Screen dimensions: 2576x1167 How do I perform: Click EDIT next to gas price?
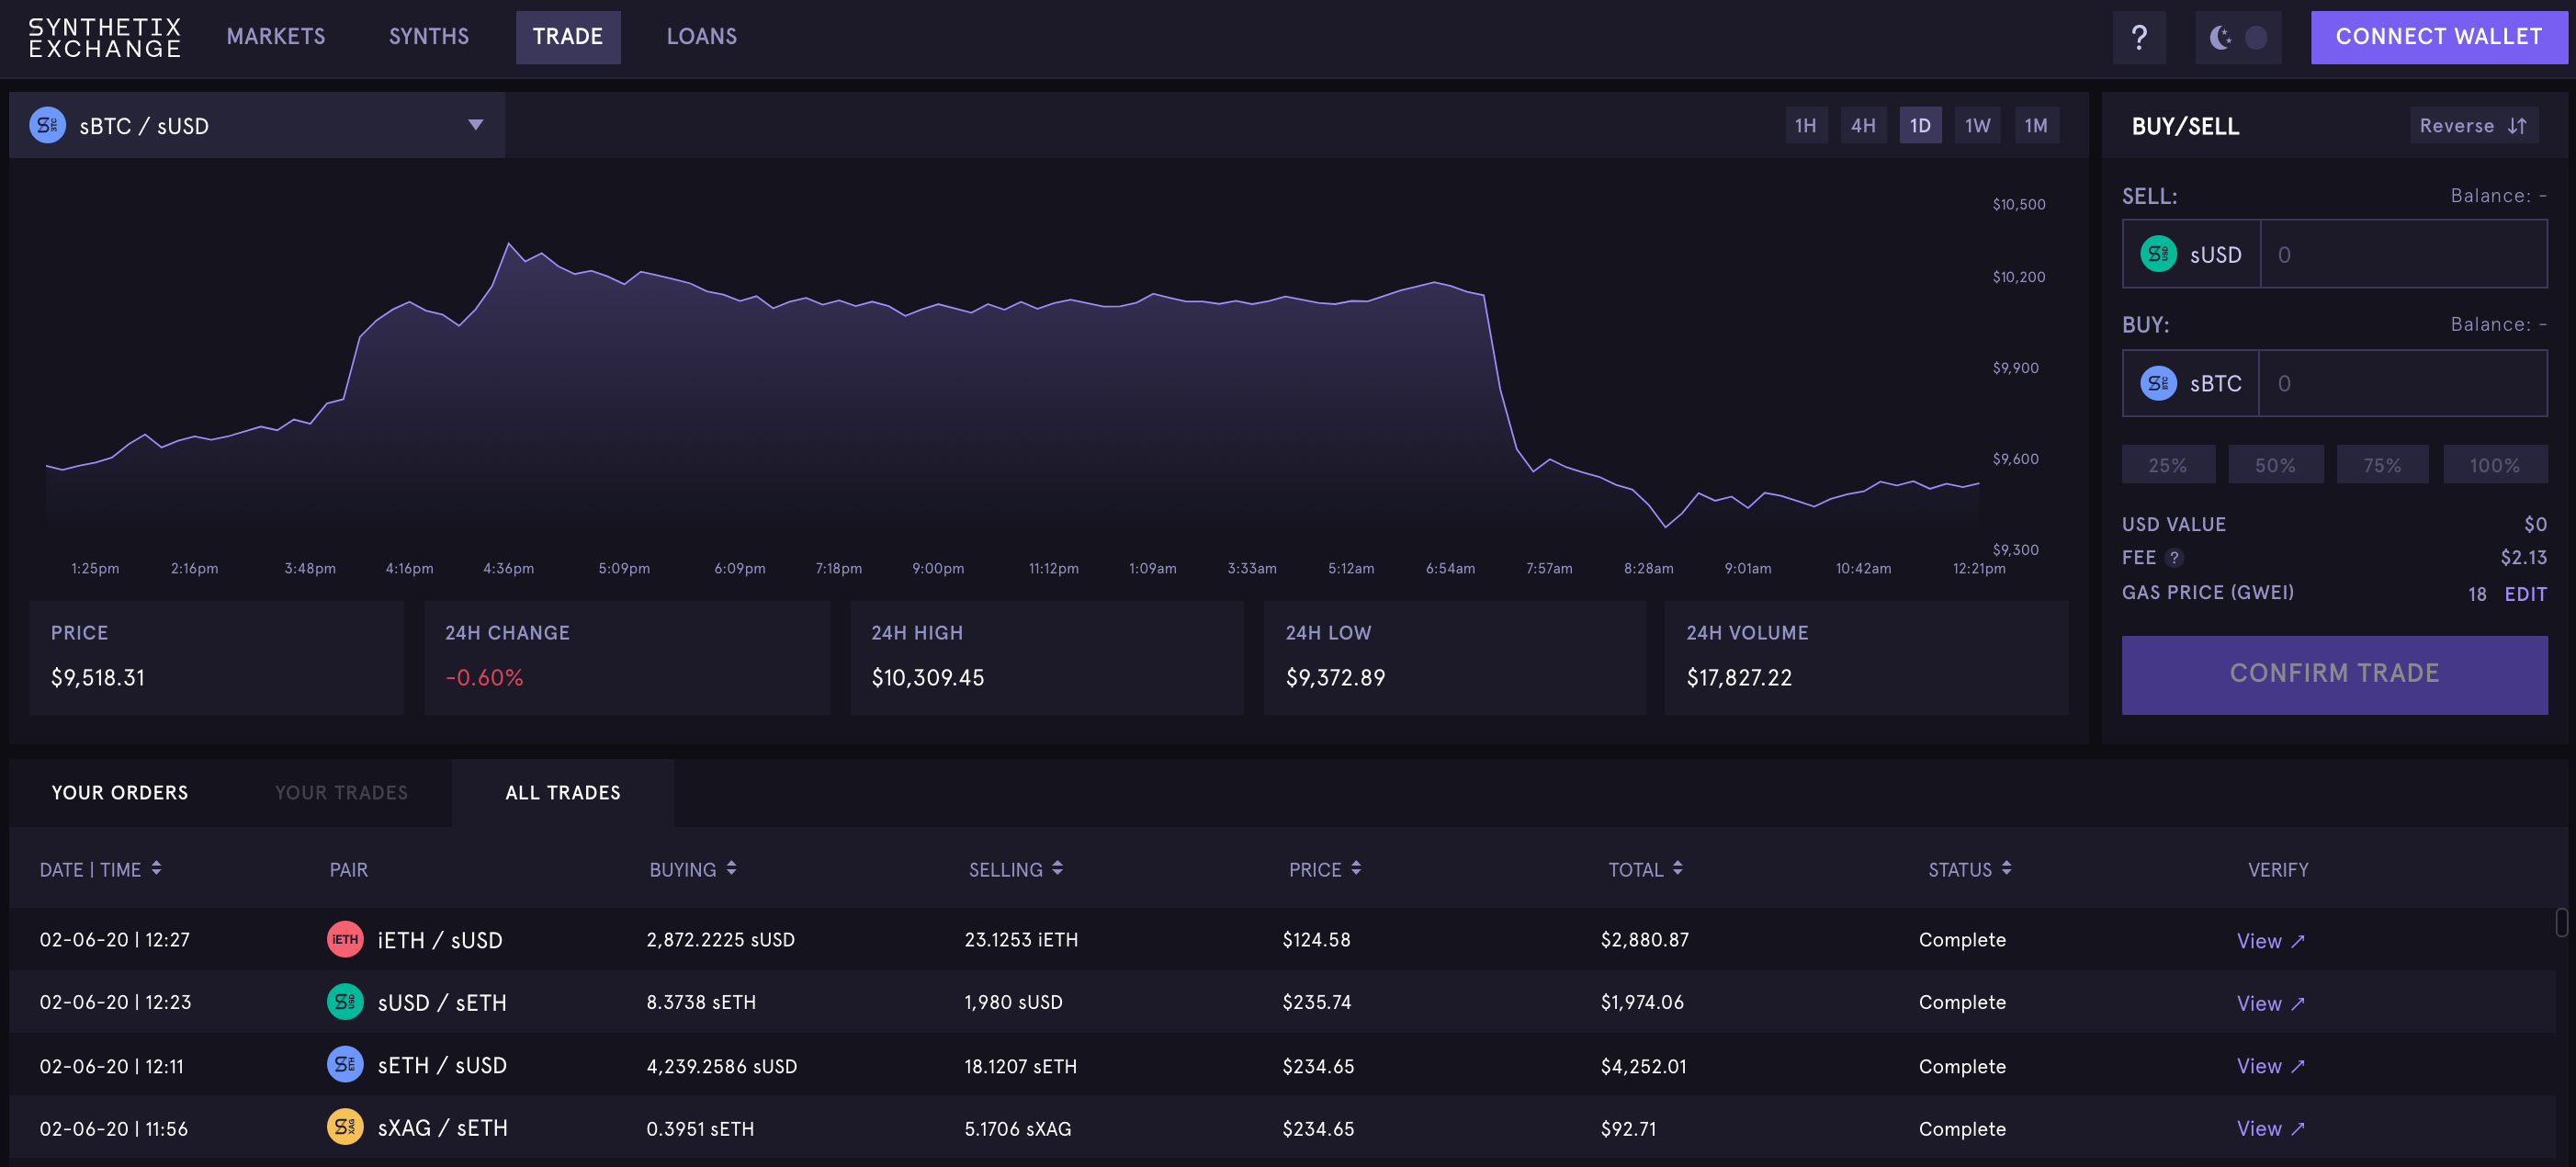coord(2525,594)
